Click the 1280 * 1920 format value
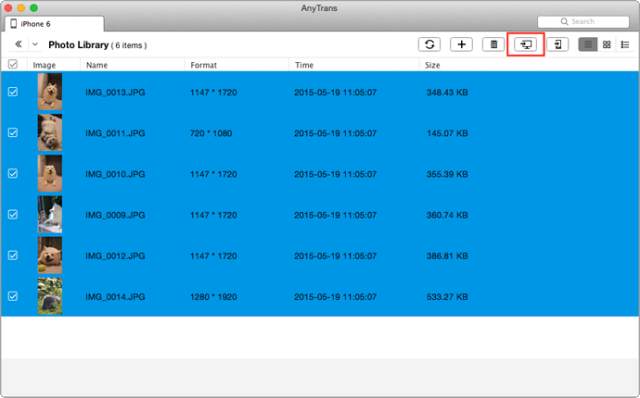640x398 pixels. 213,297
